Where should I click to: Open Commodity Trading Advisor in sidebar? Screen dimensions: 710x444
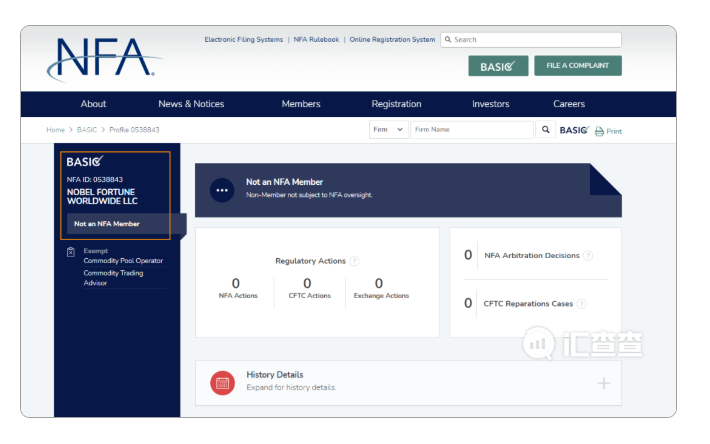coord(113,278)
